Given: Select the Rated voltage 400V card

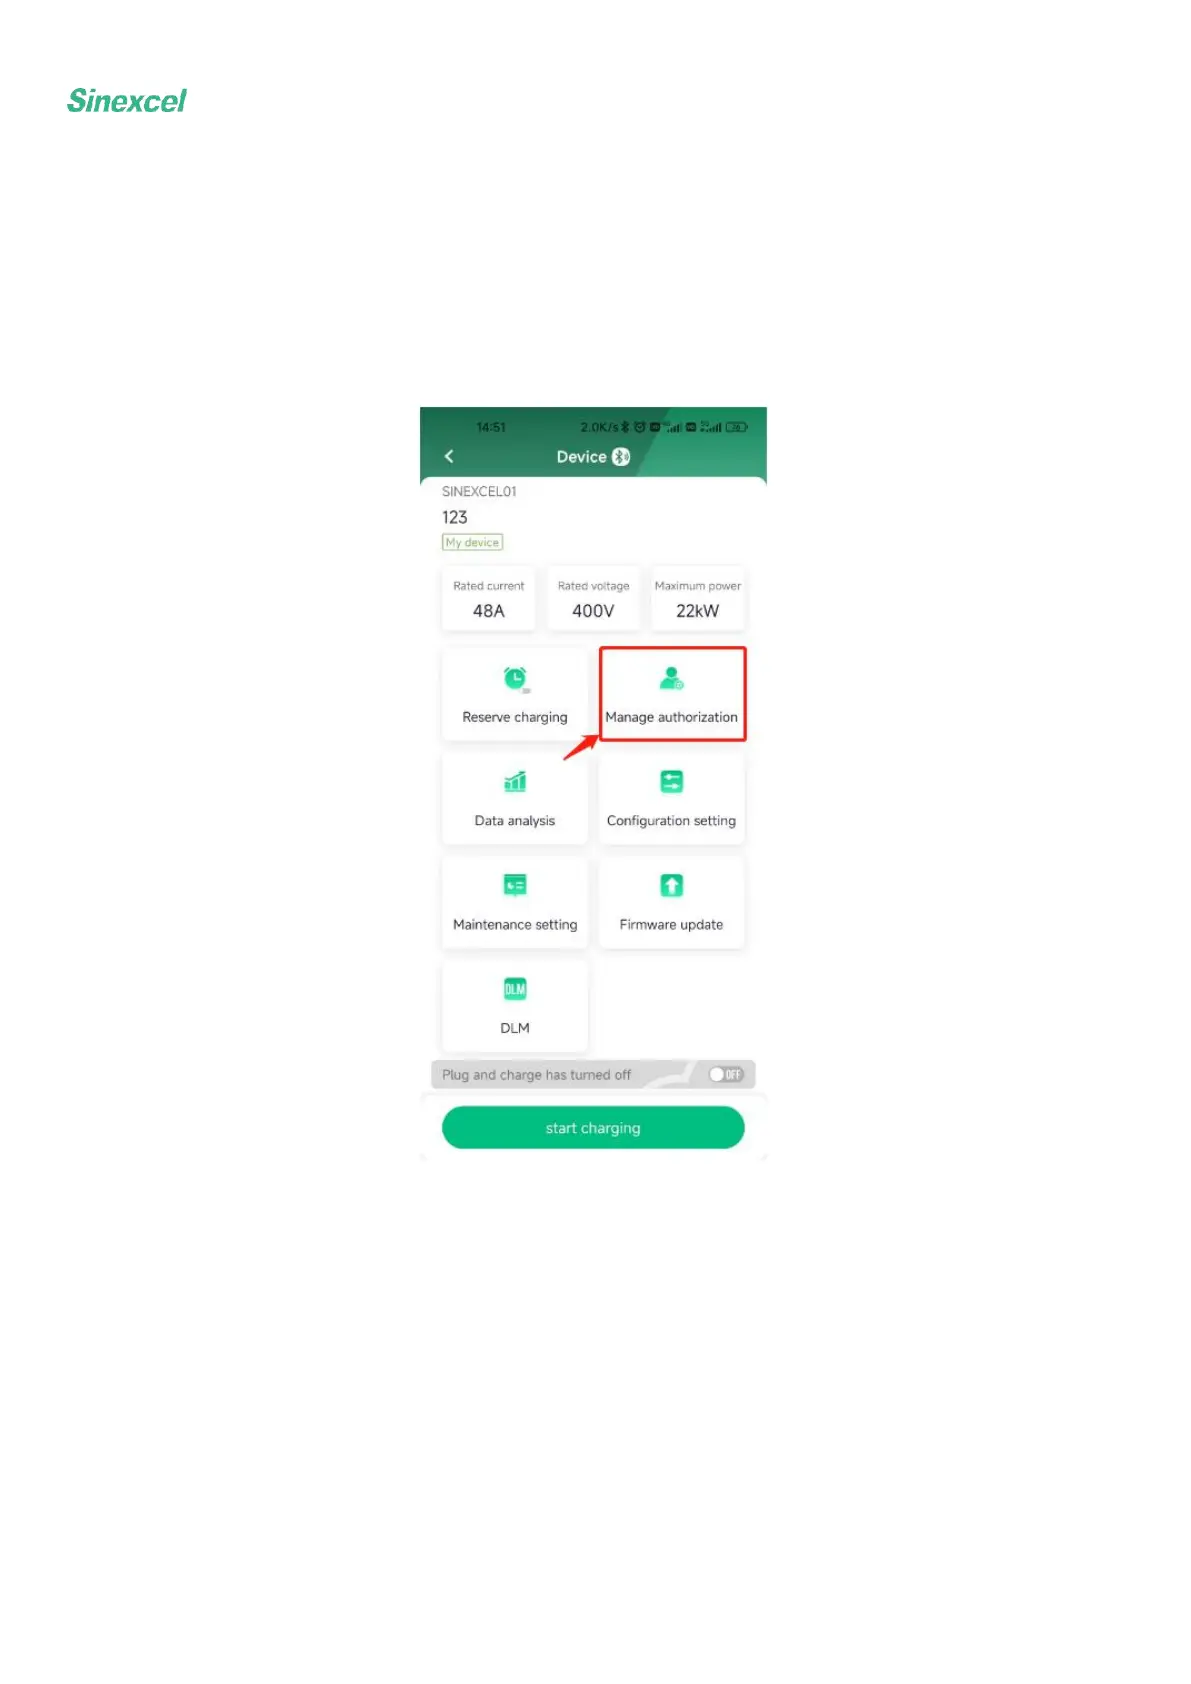Looking at the screenshot, I should (x=593, y=599).
